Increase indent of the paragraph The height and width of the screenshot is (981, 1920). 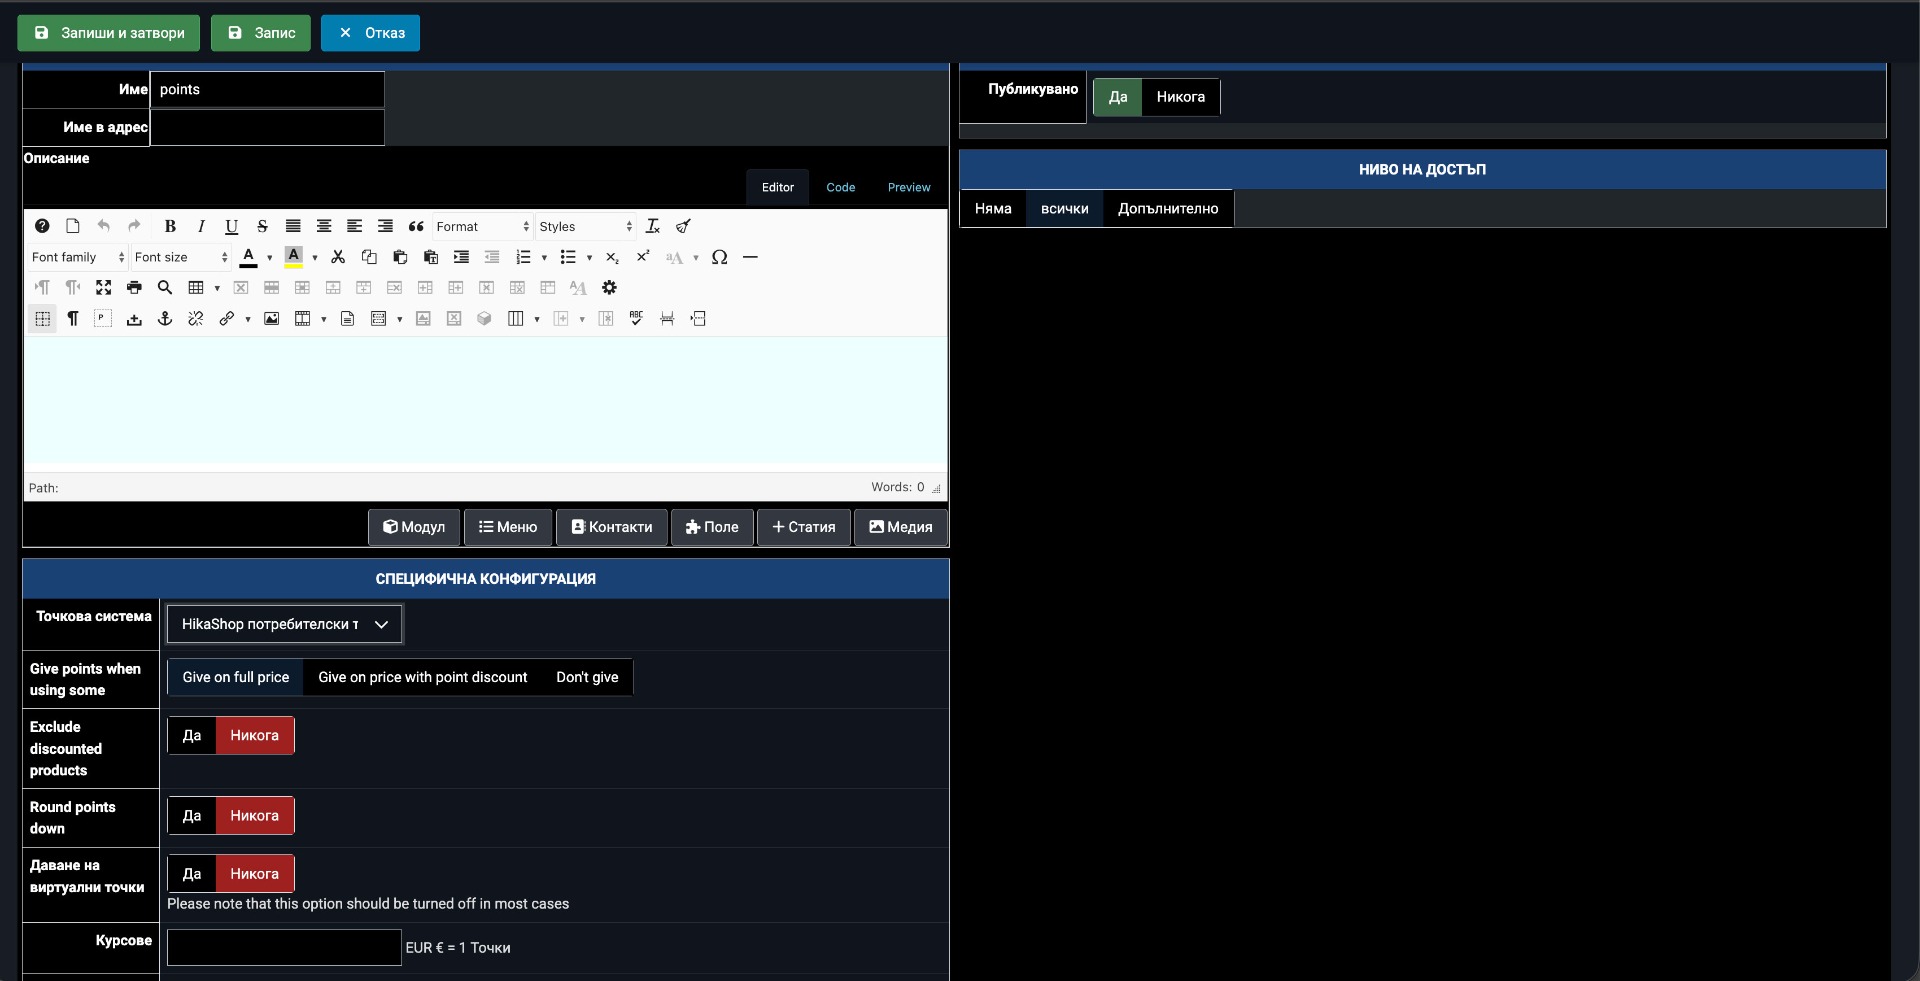(461, 257)
